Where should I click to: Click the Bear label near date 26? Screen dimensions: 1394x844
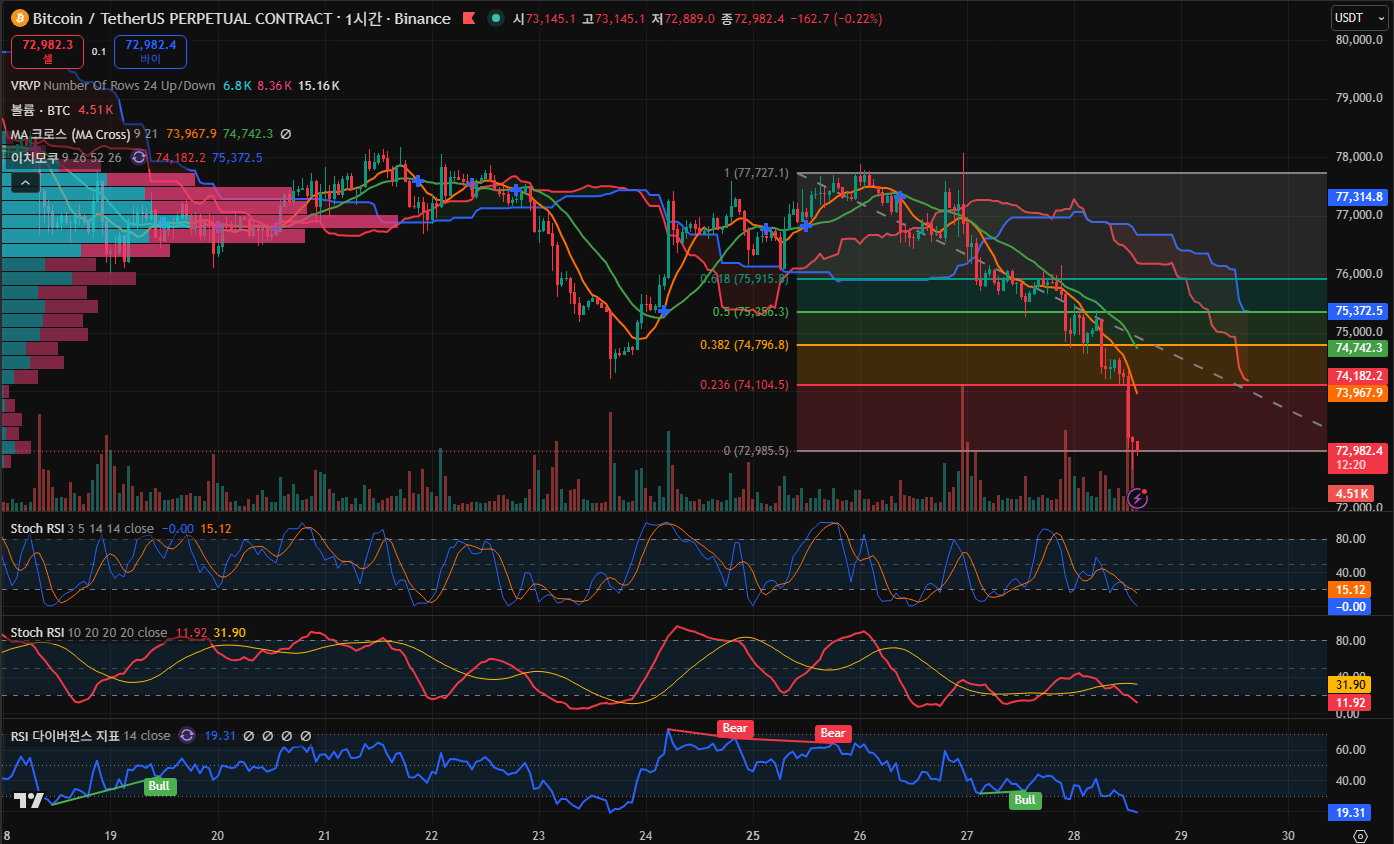(x=833, y=733)
